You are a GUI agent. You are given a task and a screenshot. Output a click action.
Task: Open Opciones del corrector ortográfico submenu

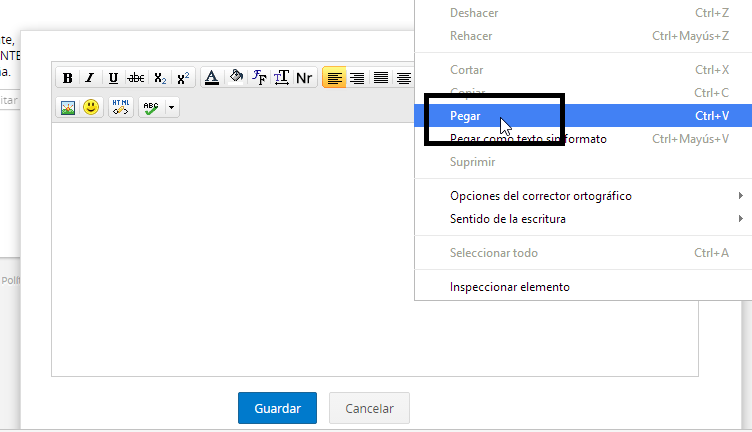tap(583, 196)
